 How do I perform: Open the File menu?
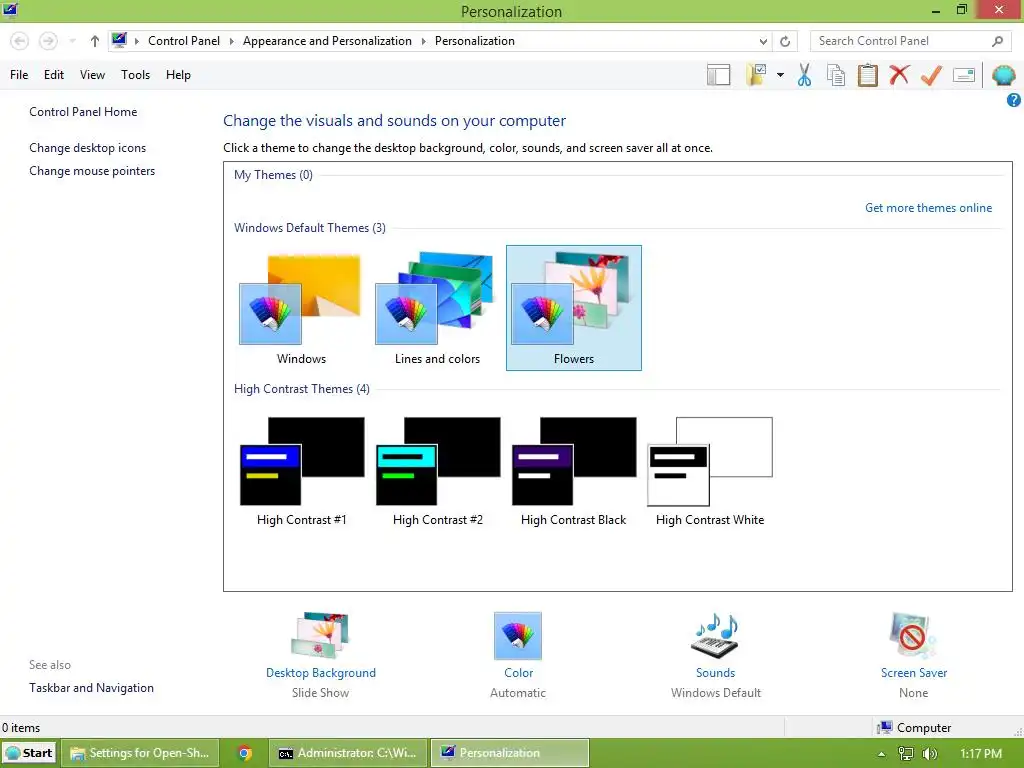[19, 74]
